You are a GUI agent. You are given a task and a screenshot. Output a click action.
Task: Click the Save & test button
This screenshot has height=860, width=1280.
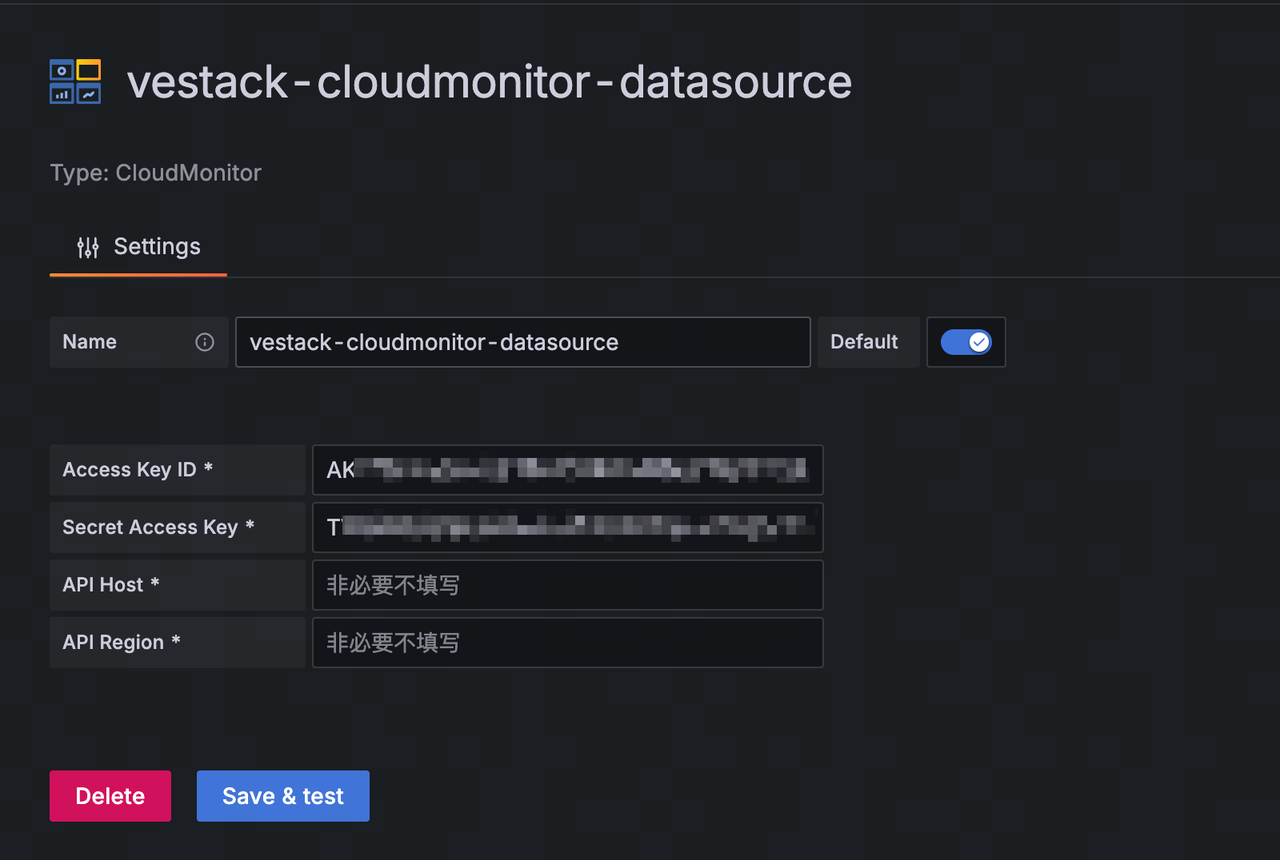point(283,796)
